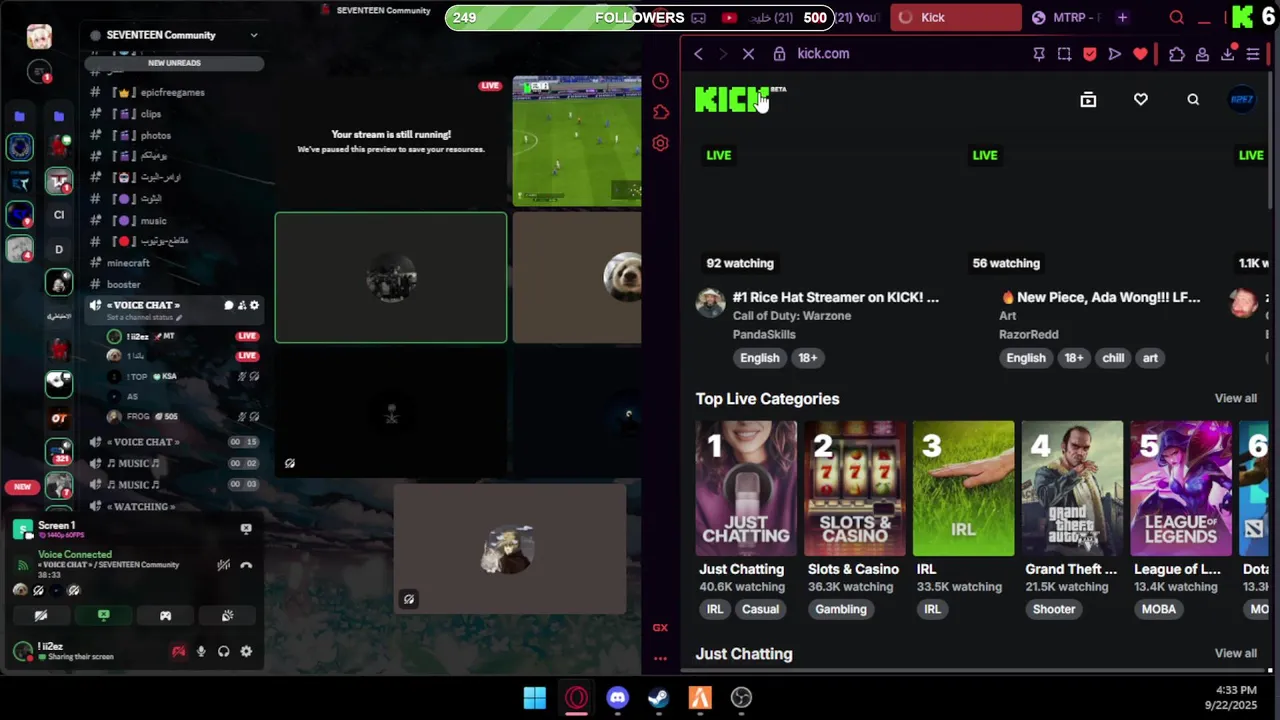Click the KICK logo home link

pos(741,99)
